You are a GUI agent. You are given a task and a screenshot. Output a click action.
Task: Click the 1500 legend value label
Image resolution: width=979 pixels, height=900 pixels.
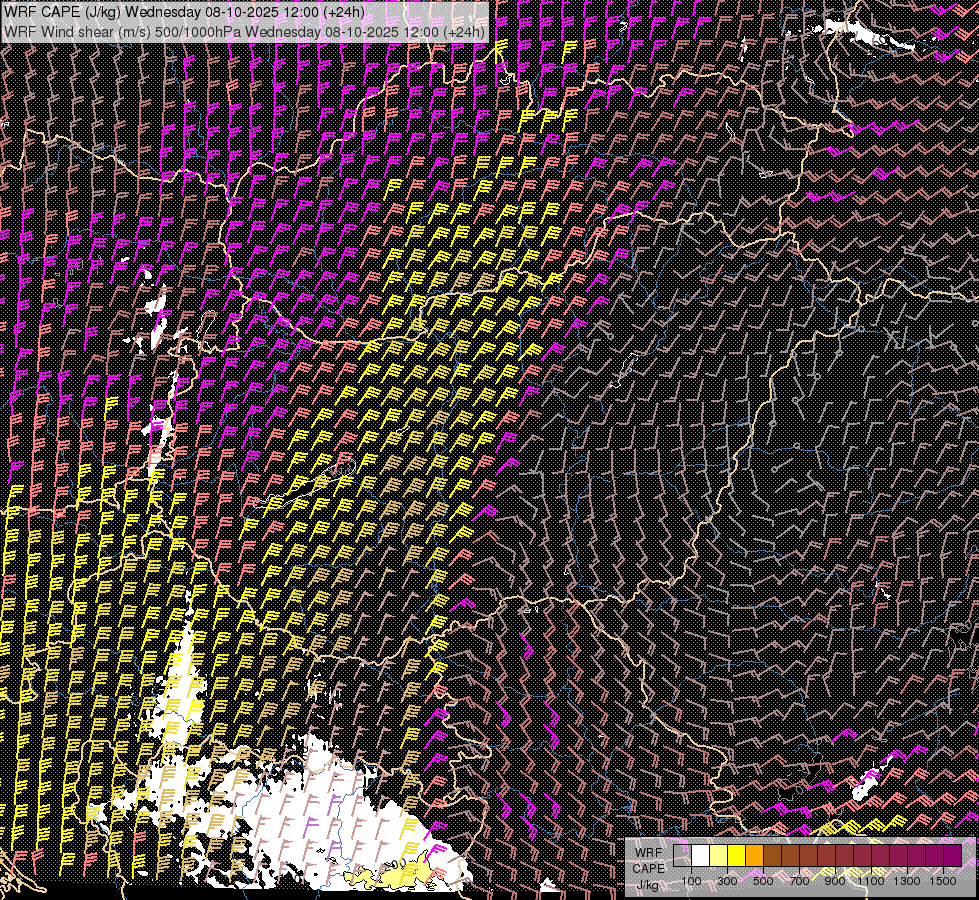click(942, 881)
